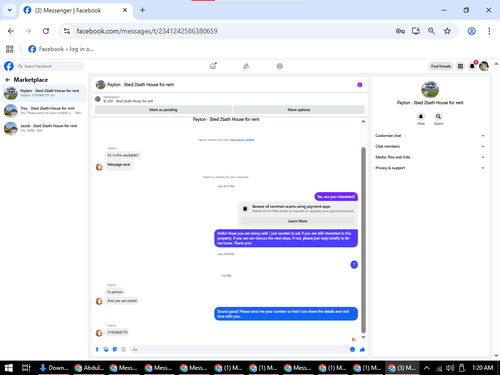Screen dimensions: 500x375
Task: Click Learn More on scam warning
Action: pyautogui.click(x=298, y=221)
